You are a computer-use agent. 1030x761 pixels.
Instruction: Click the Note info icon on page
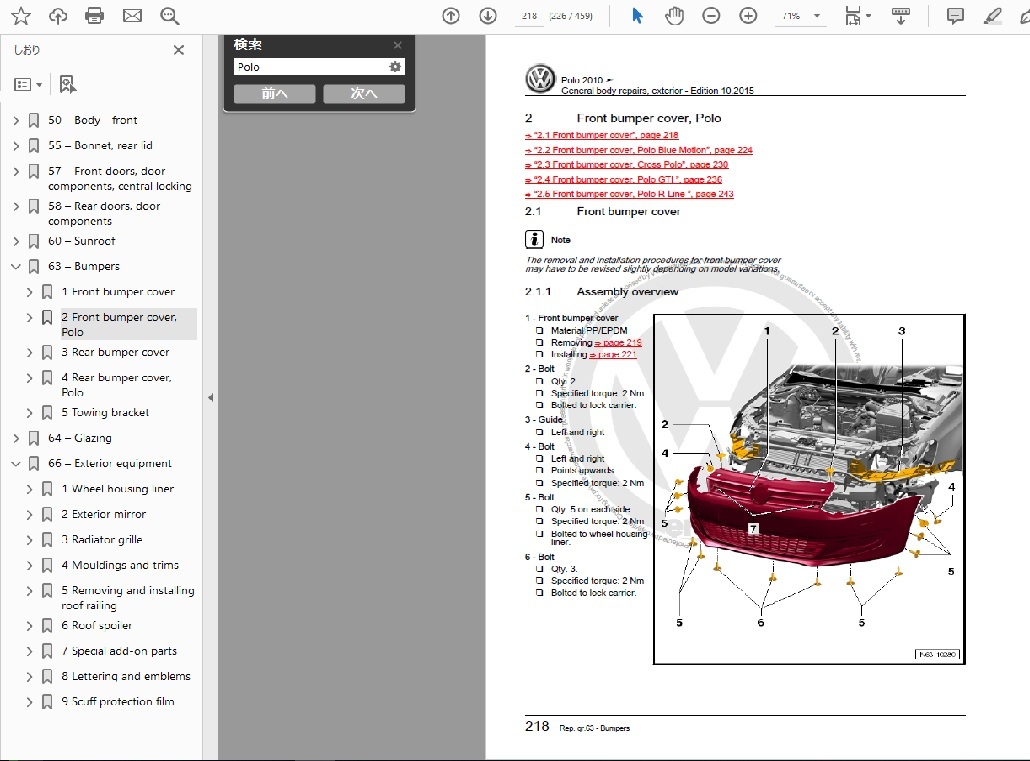(x=534, y=239)
